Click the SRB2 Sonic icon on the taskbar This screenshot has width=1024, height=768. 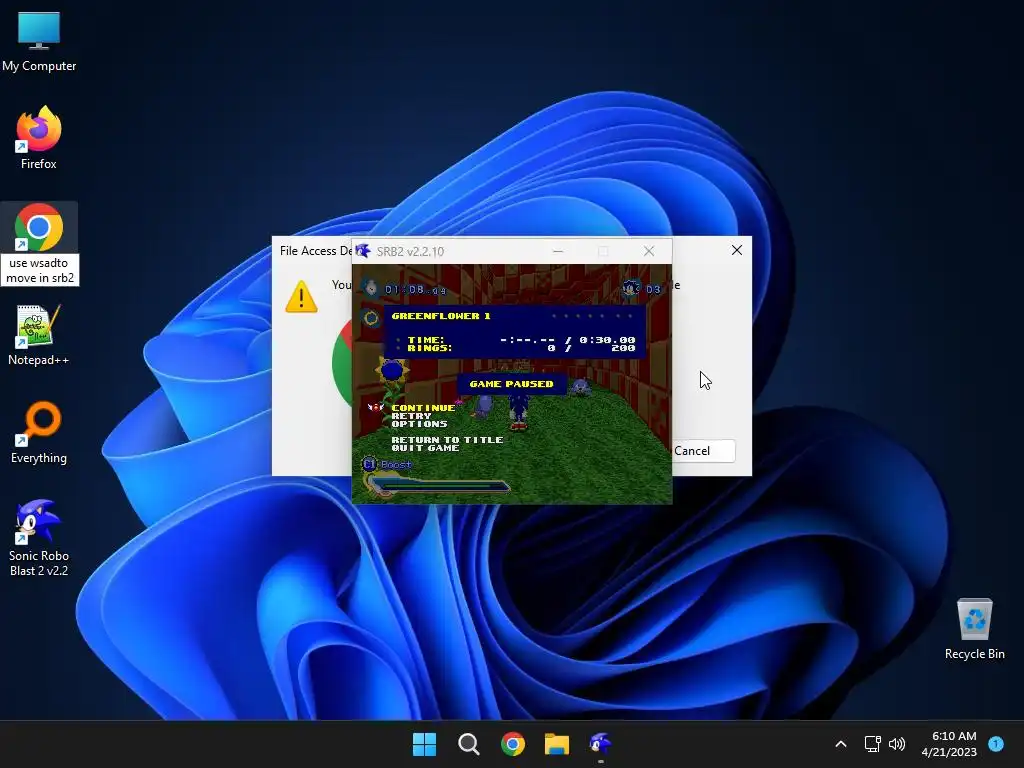pos(601,744)
